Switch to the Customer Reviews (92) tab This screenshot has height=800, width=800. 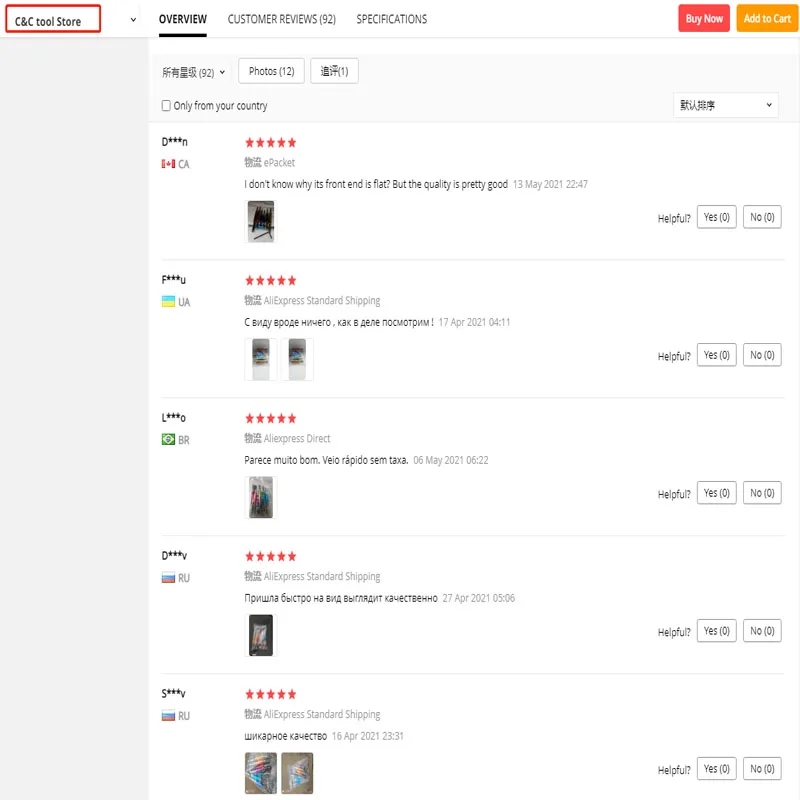281,19
